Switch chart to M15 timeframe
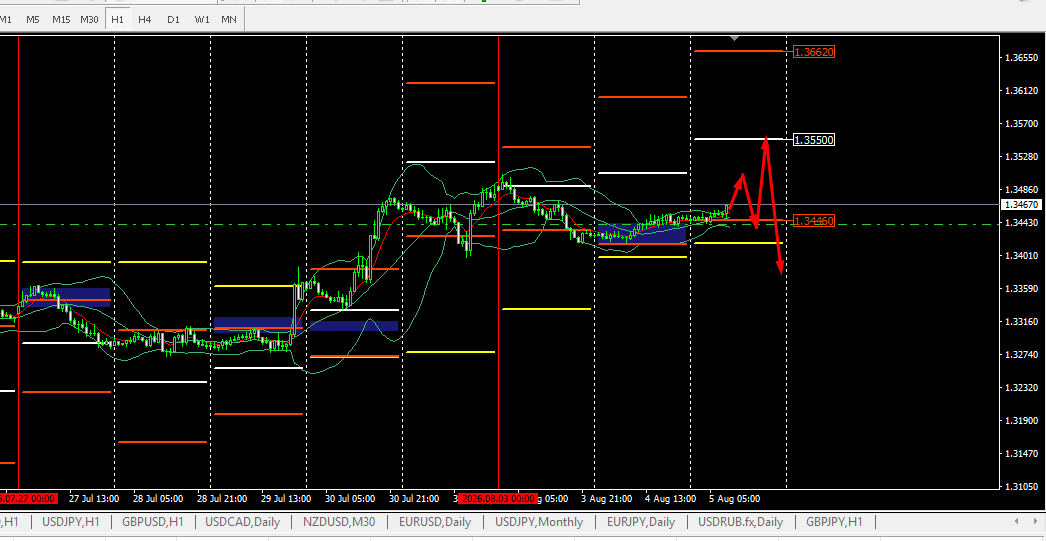Image resolution: width=1046 pixels, height=541 pixels. pos(61,19)
